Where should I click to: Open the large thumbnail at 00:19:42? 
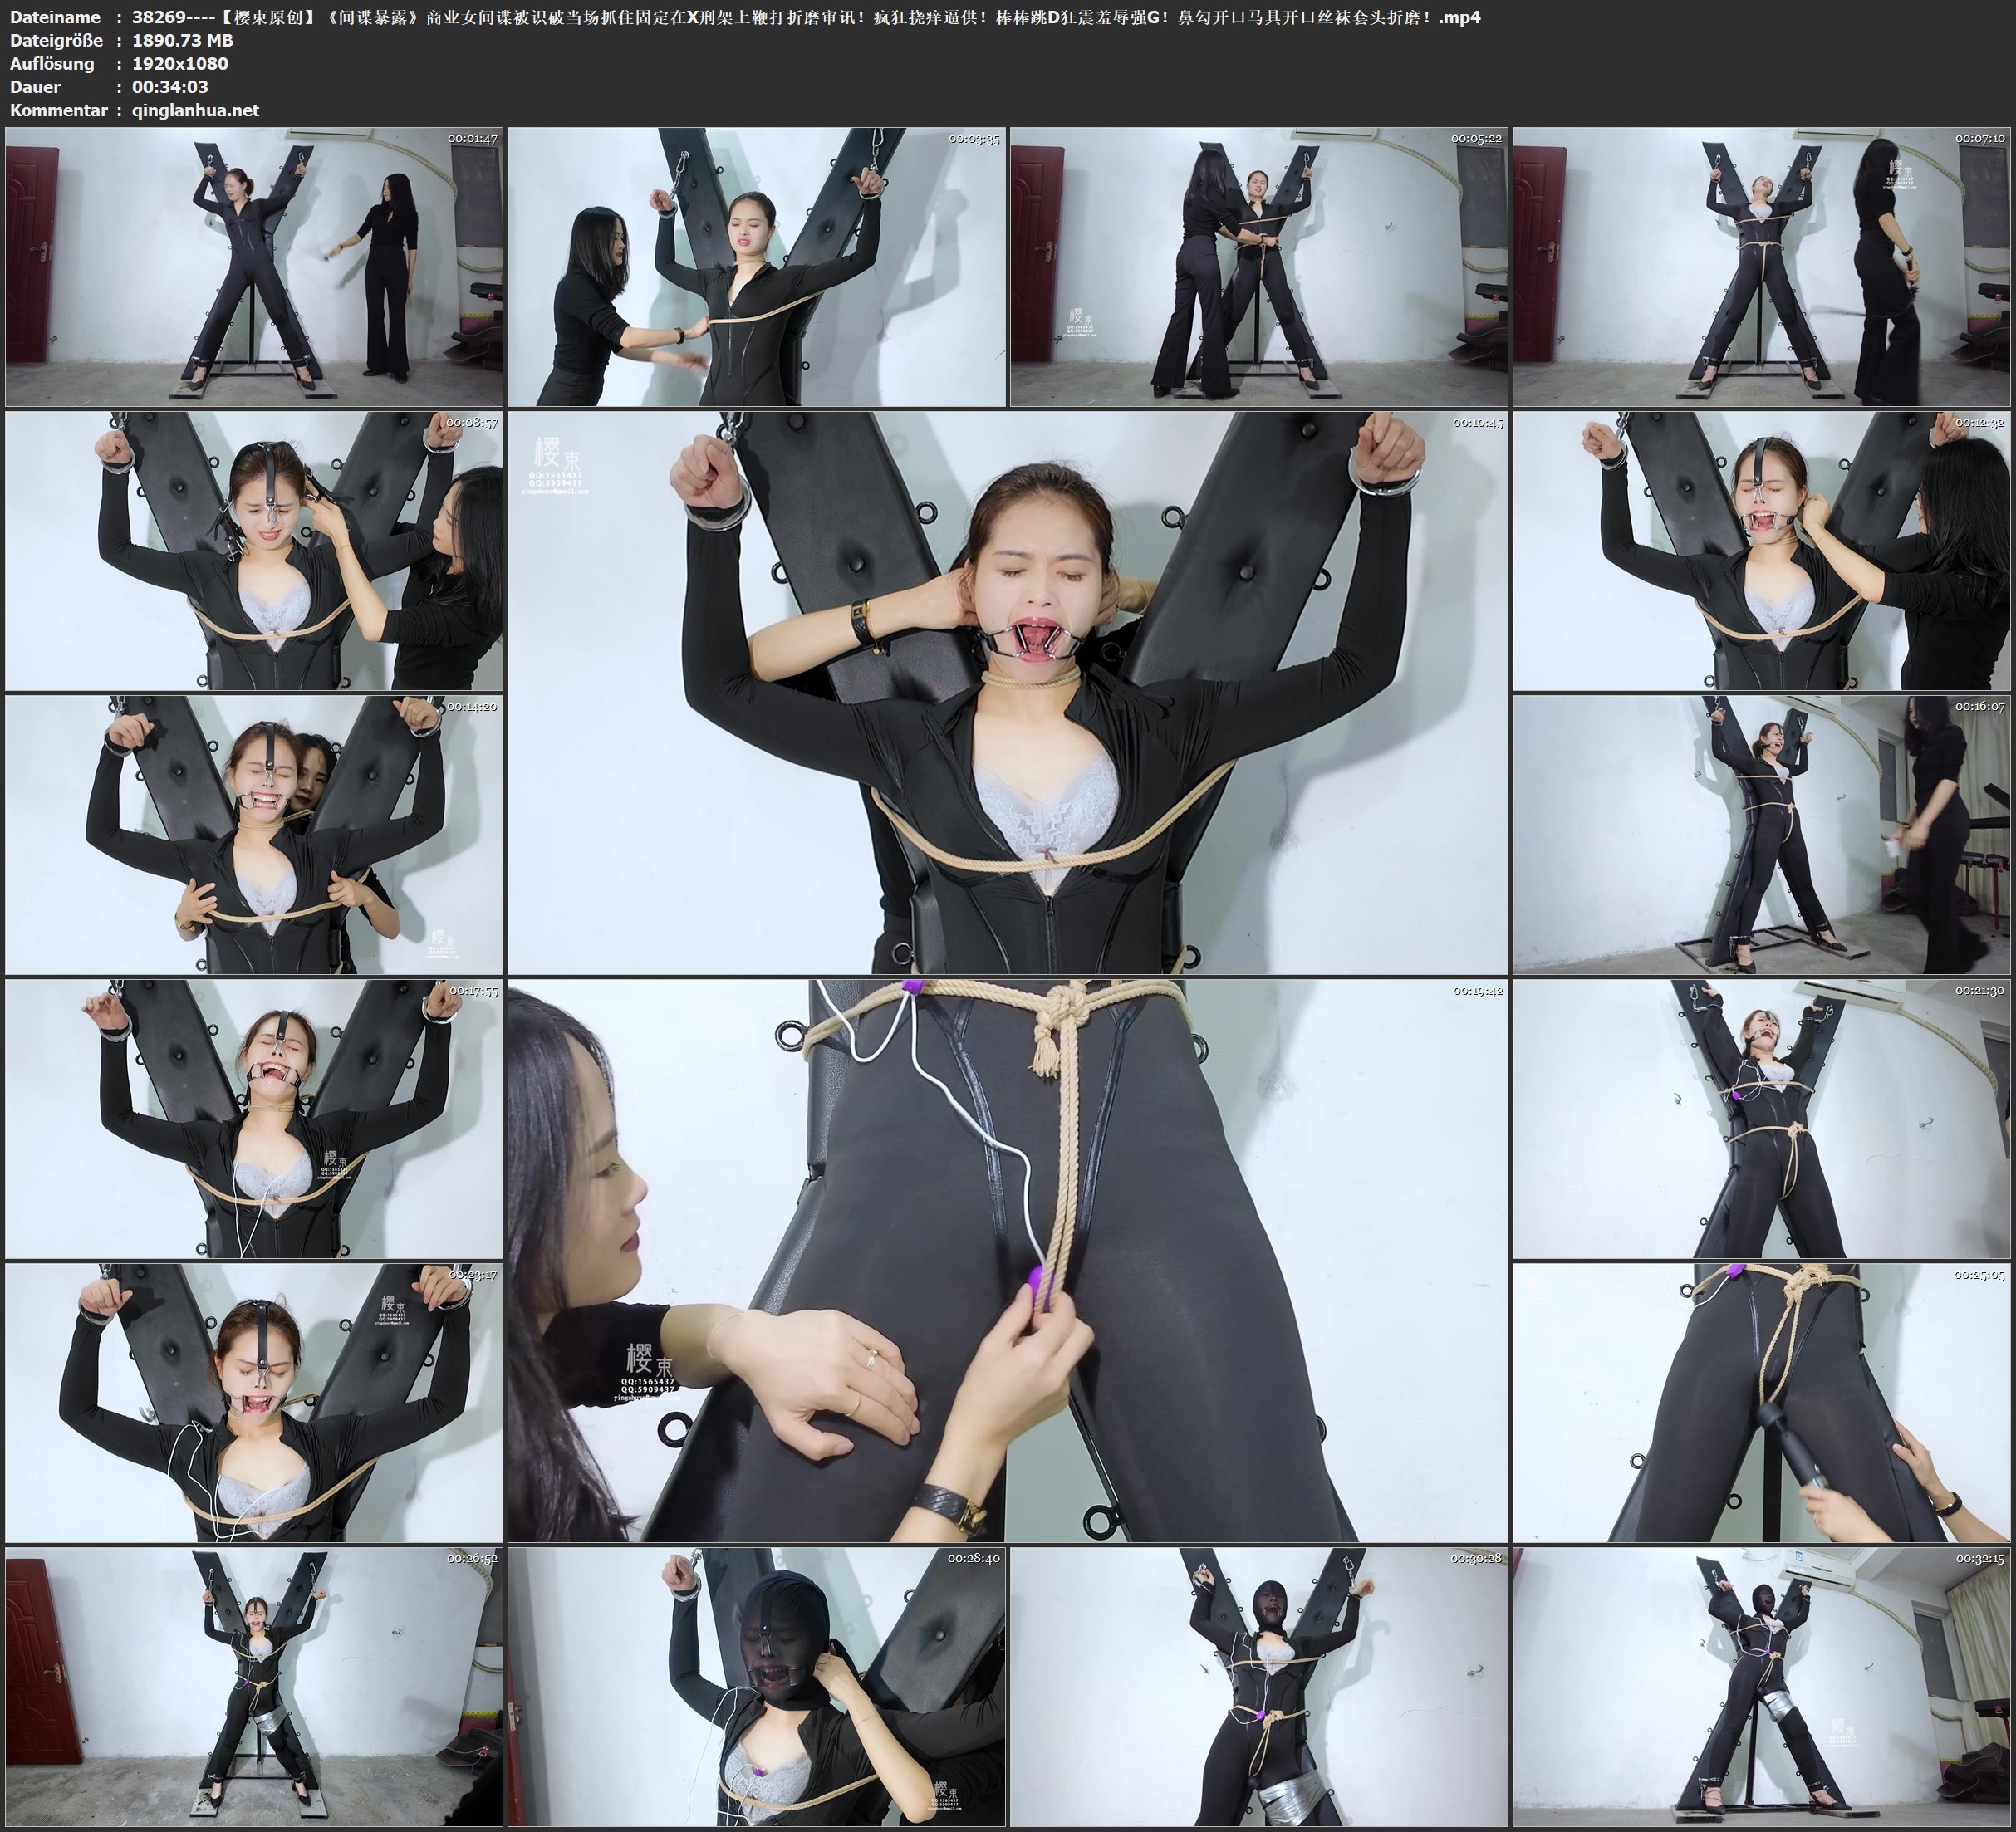(1007, 1261)
